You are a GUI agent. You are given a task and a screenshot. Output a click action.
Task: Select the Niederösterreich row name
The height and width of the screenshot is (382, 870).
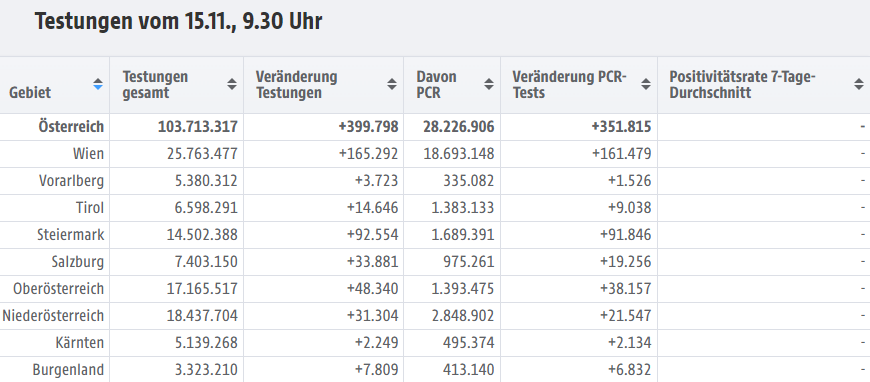53,316
